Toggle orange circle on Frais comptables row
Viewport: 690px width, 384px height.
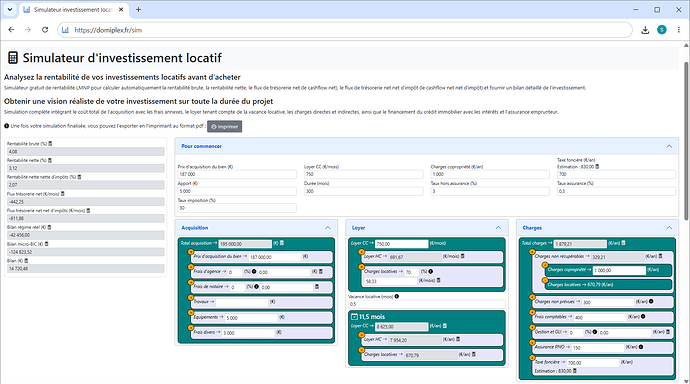532,313
